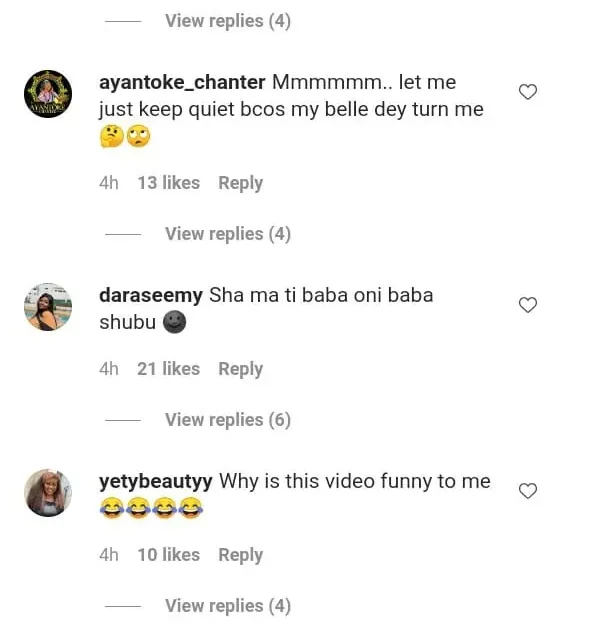View the 10 likes on yetybeautyy's comment
The height and width of the screenshot is (630, 600).
click(x=168, y=555)
